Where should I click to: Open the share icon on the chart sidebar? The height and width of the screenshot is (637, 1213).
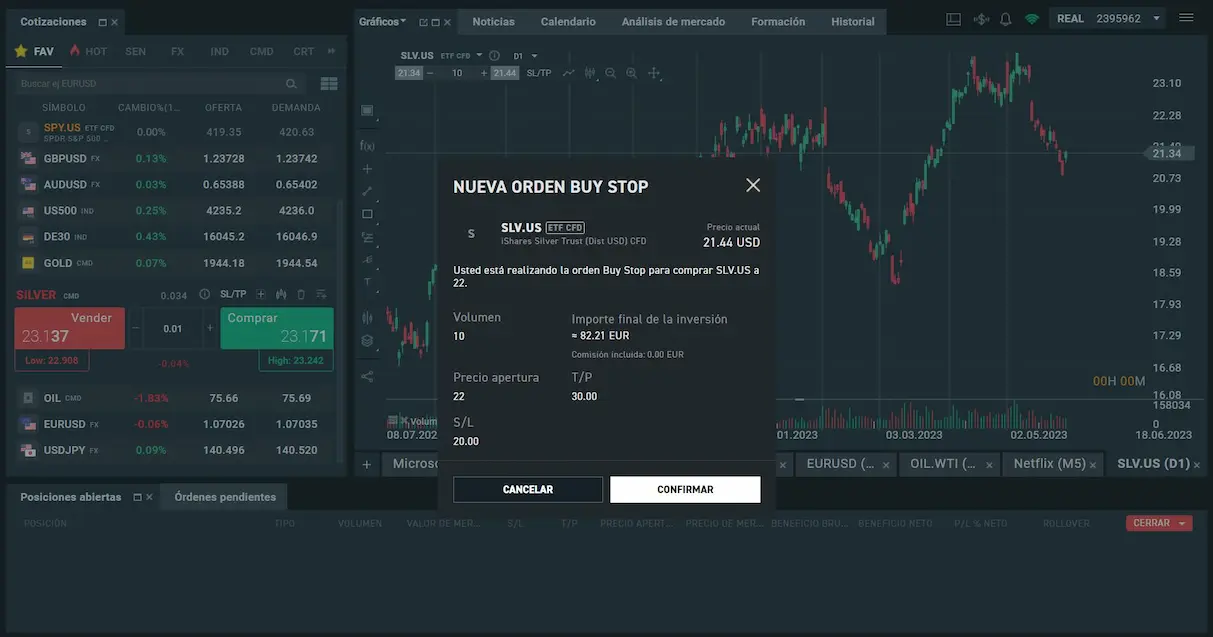click(367, 377)
